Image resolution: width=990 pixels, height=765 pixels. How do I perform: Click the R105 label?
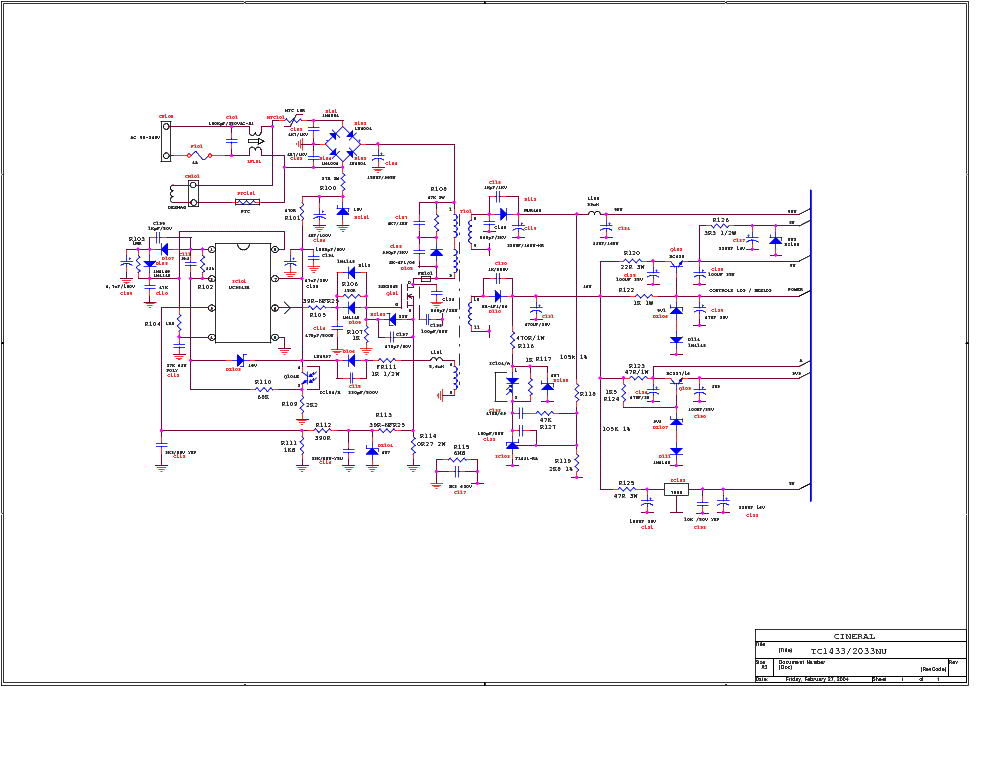pyautogui.click(x=318, y=315)
